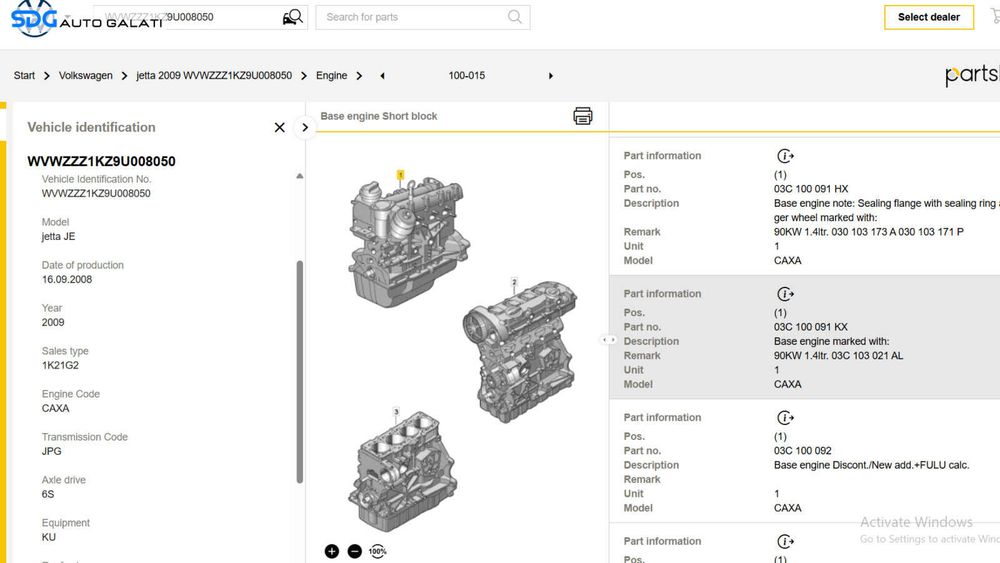Click the Select dealer button

coord(929,17)
